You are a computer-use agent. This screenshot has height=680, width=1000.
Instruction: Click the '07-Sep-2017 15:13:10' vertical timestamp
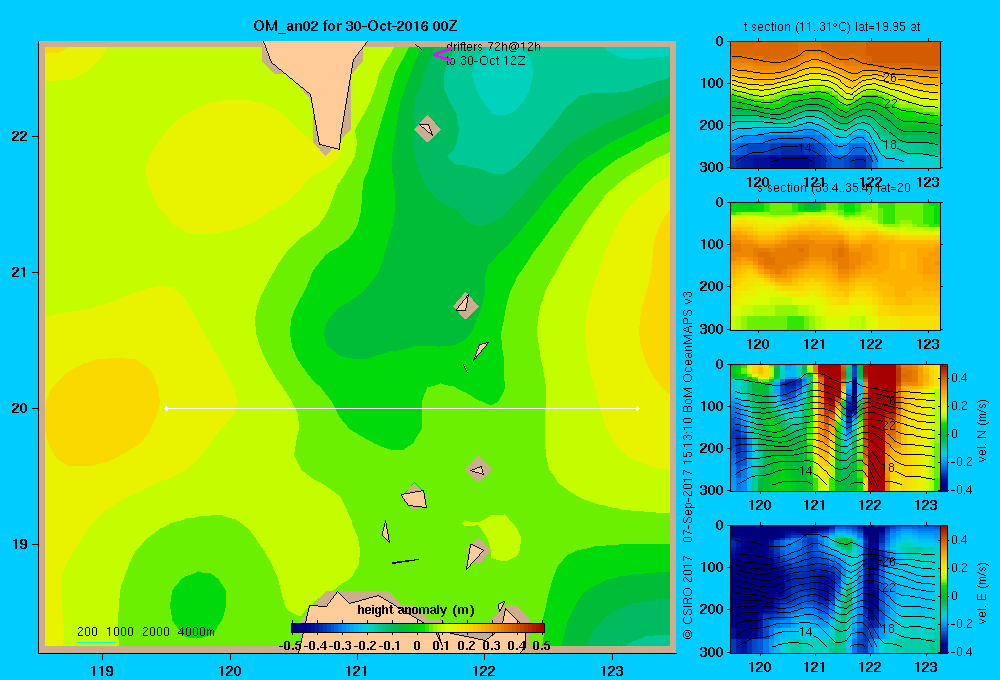click(x=688, y=478)
